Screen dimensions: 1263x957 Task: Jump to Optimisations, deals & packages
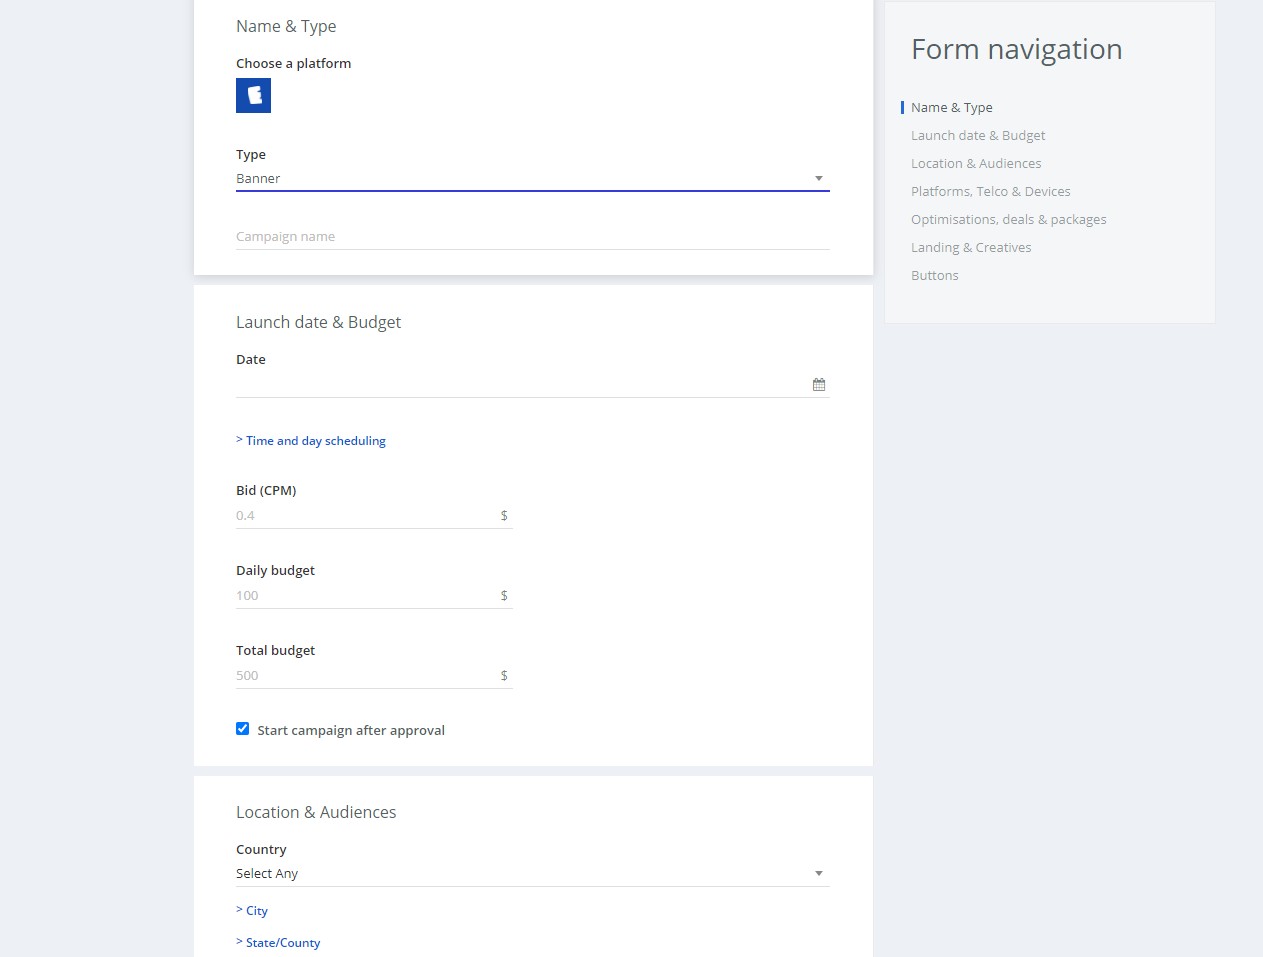[1008, 220]
